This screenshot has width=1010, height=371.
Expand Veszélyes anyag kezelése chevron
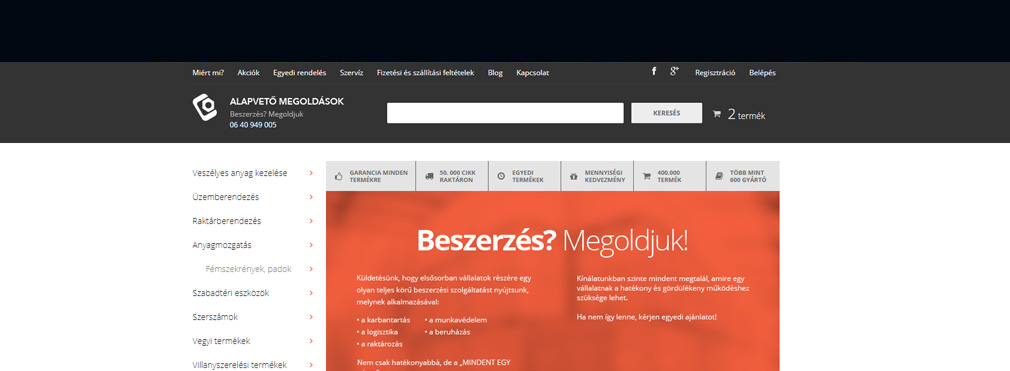(x=311, y=173)
